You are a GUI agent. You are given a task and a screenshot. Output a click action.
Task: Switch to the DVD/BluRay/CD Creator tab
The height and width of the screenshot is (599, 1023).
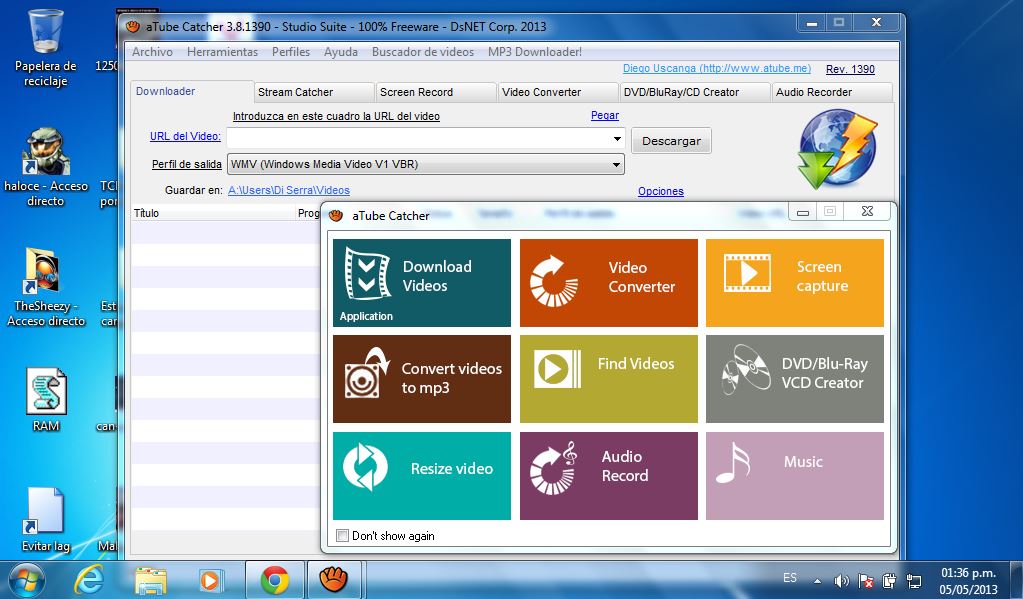[695, 92]
